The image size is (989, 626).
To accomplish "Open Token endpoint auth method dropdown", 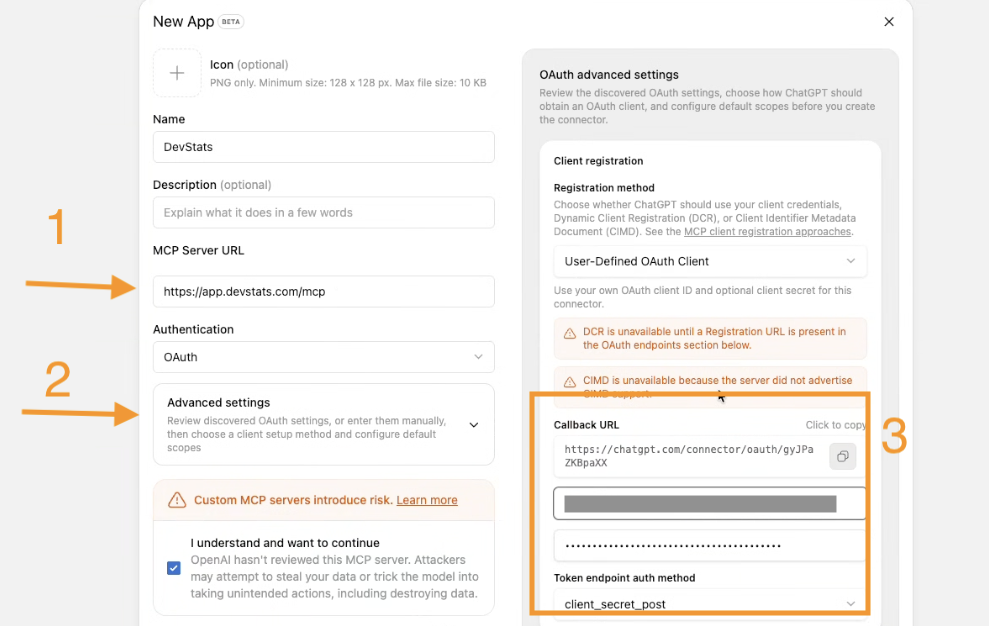I will pos(710,604).
